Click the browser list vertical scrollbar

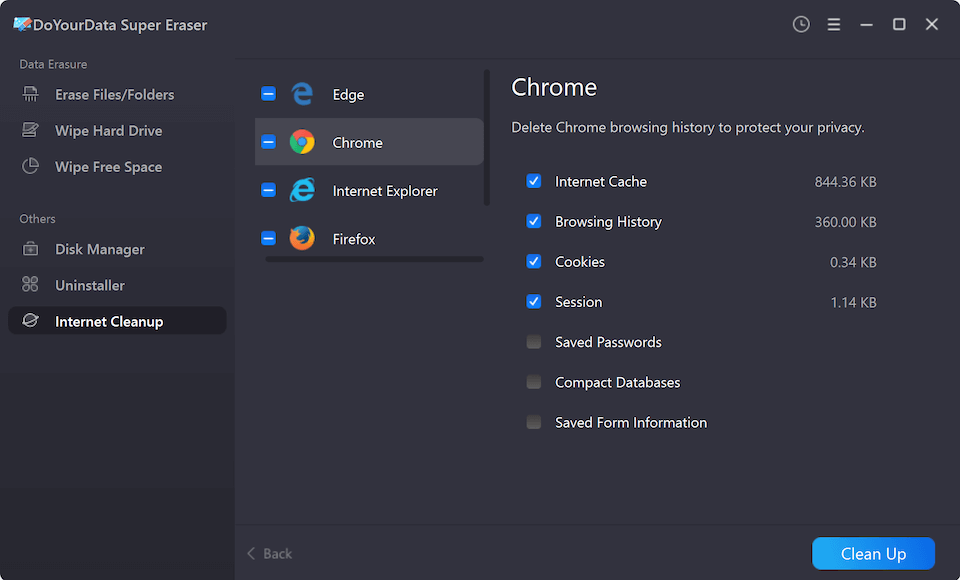[487, 137]
